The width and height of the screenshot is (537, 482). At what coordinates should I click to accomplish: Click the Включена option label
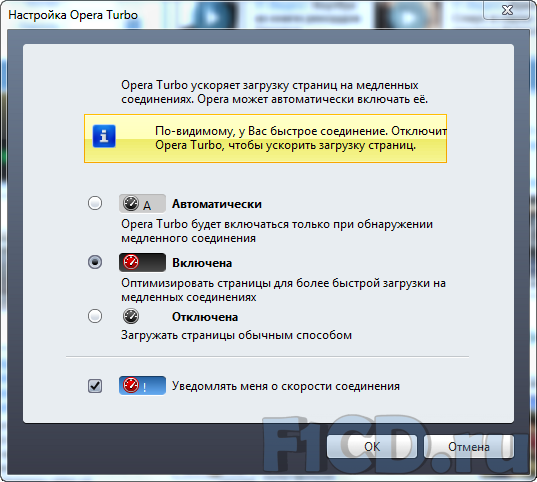[x=202, y=263]
